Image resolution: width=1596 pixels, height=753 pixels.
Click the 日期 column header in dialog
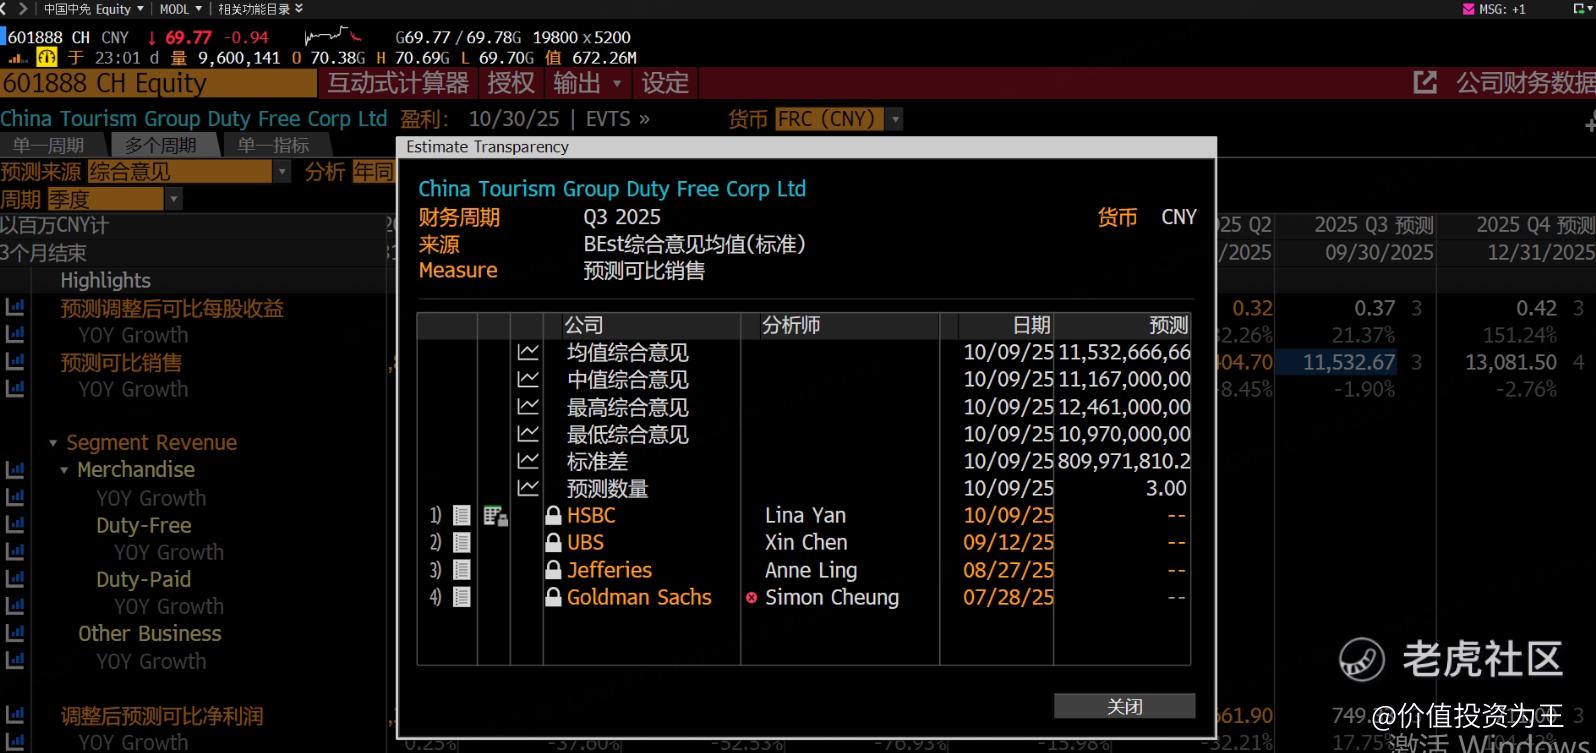click(x=1031, y=325)
